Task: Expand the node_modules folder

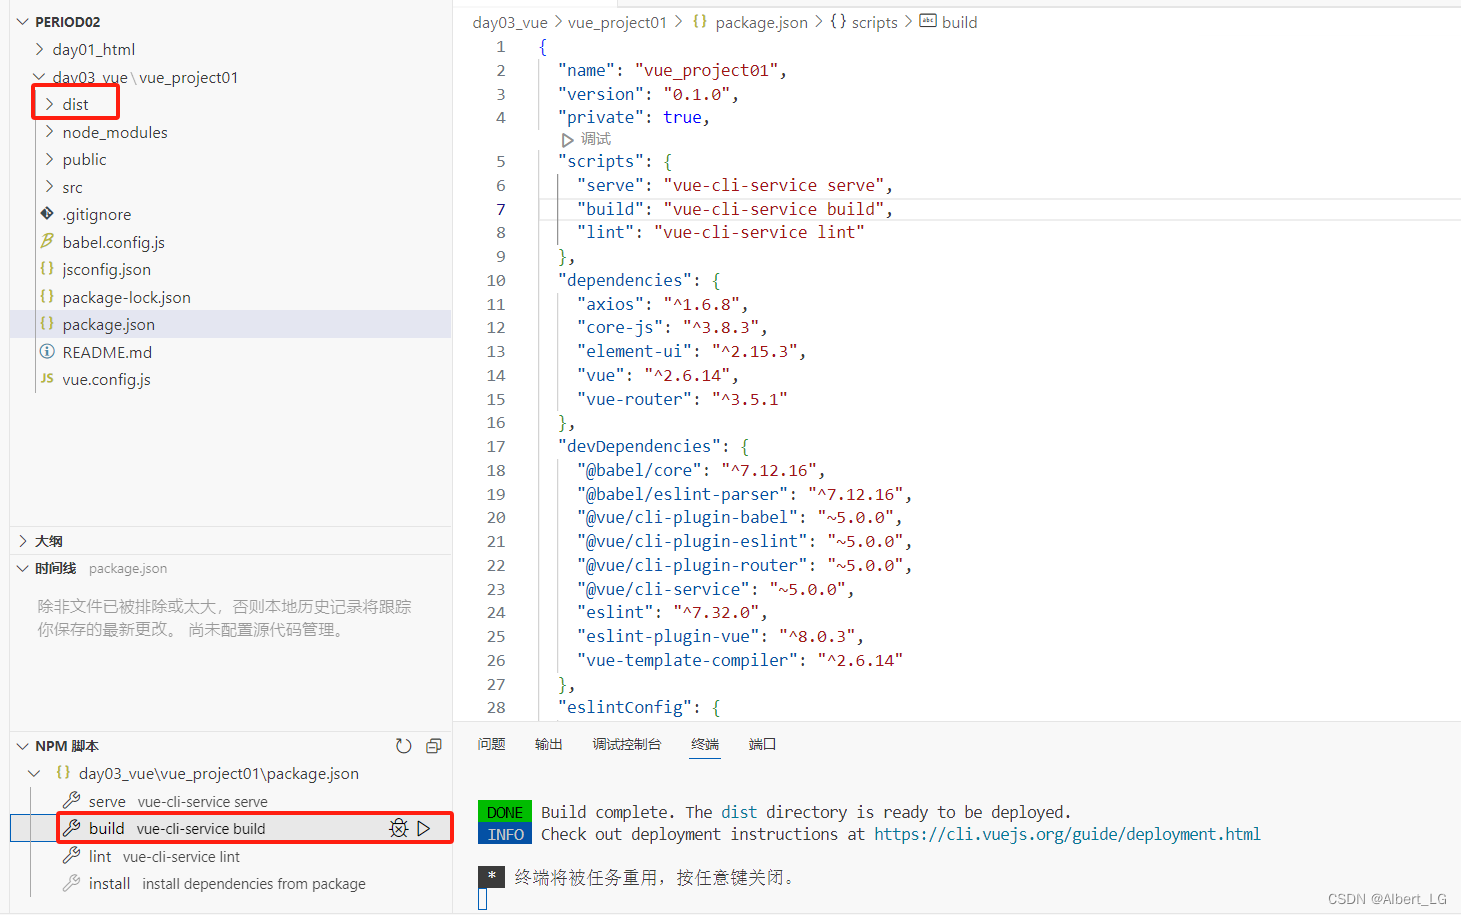Action: [49, 132]
